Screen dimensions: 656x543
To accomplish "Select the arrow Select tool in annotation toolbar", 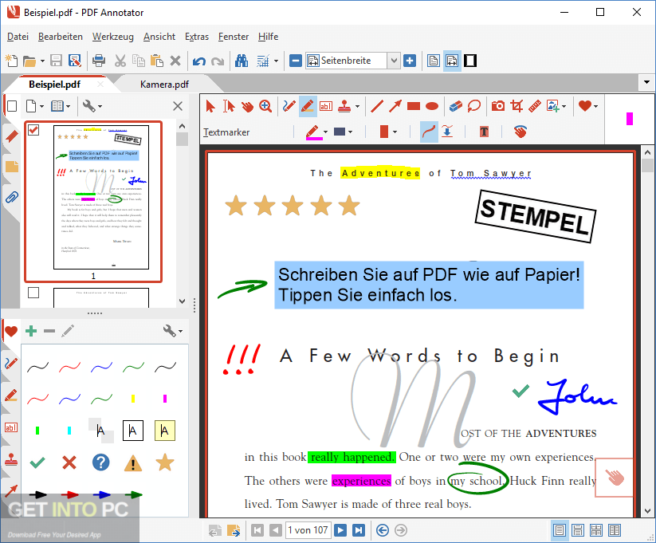I will [x=210, y=106].
